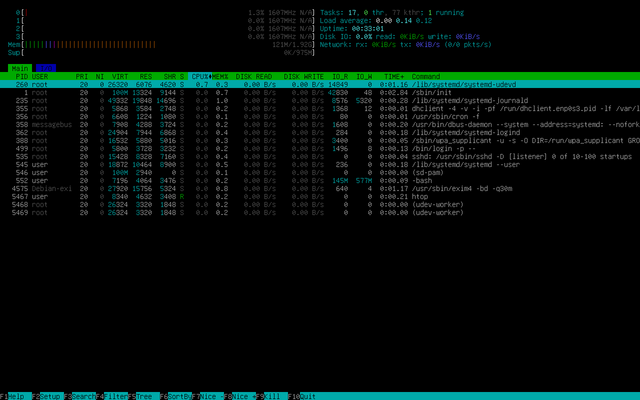
Task: Sort by the MEM% column header
Action: (220, 76)
